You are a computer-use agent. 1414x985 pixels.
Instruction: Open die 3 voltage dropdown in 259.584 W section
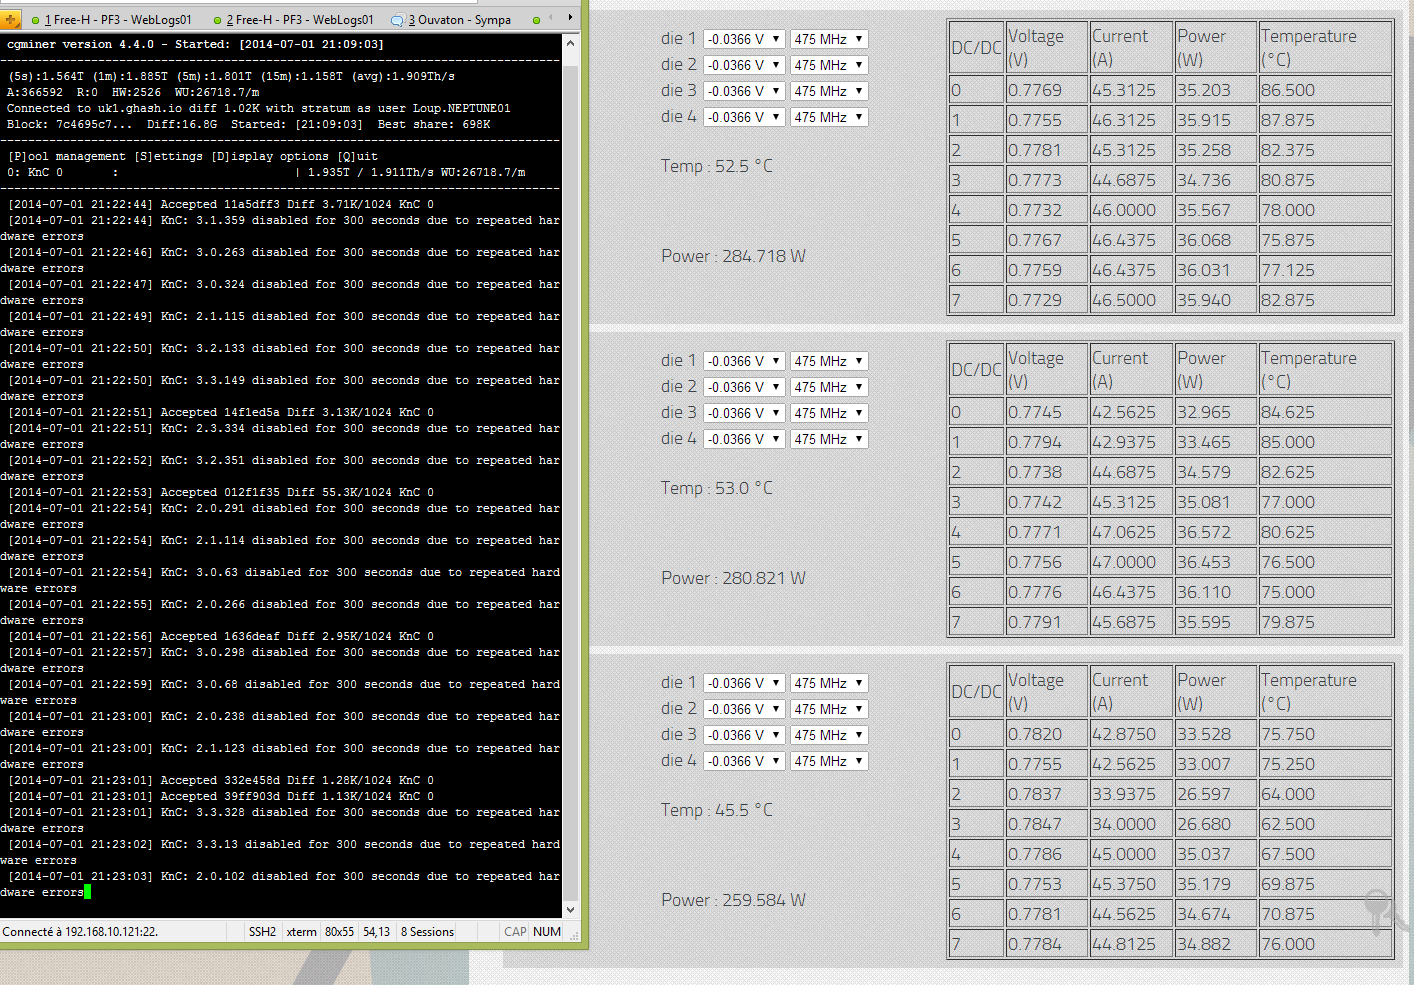[743, 735]
